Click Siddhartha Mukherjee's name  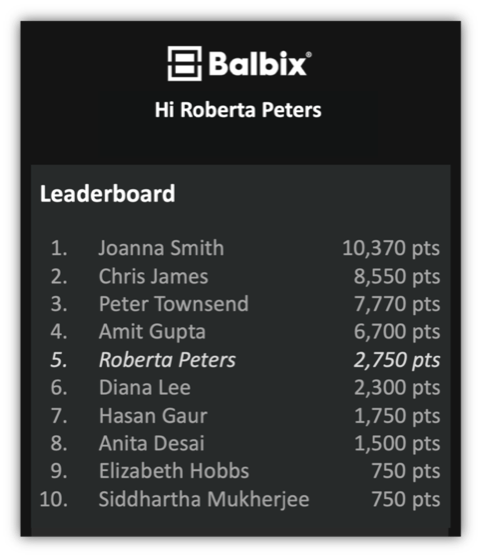tap(204, 499)
